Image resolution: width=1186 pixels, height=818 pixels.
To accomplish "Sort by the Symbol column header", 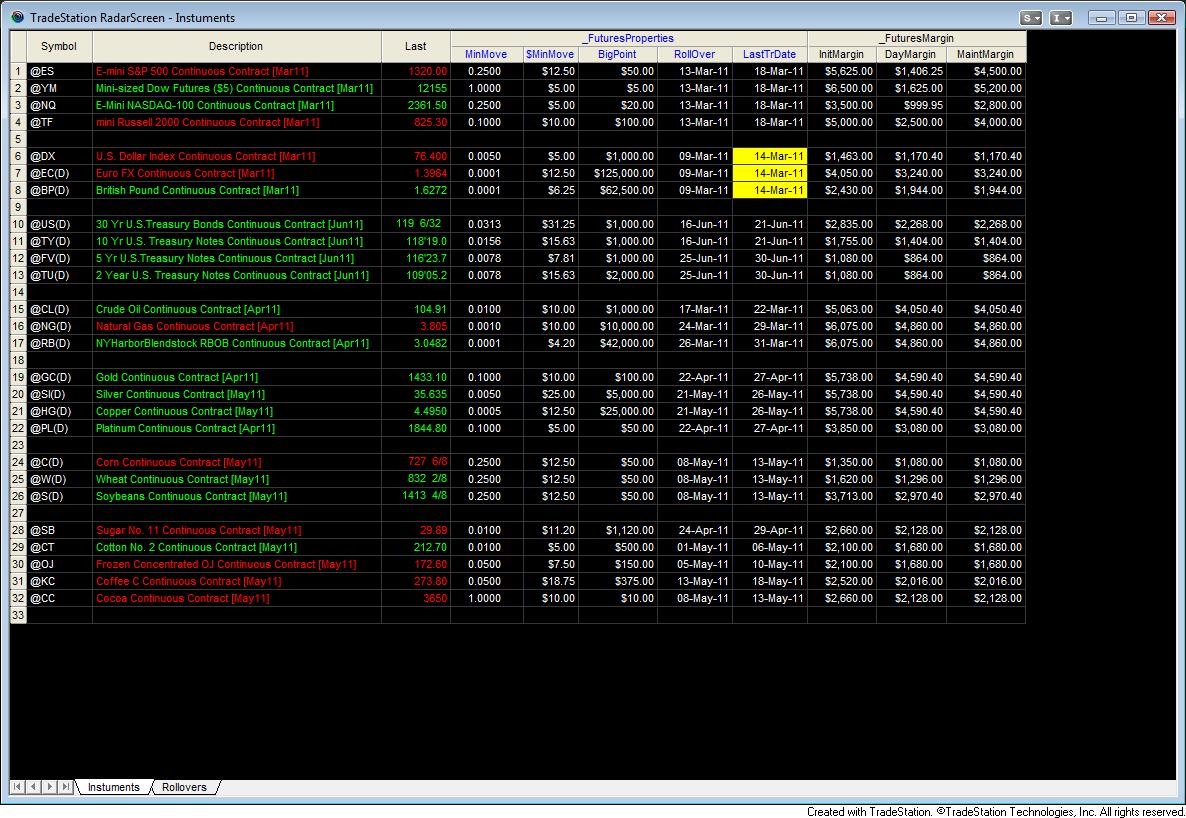I will pos(59,46).
